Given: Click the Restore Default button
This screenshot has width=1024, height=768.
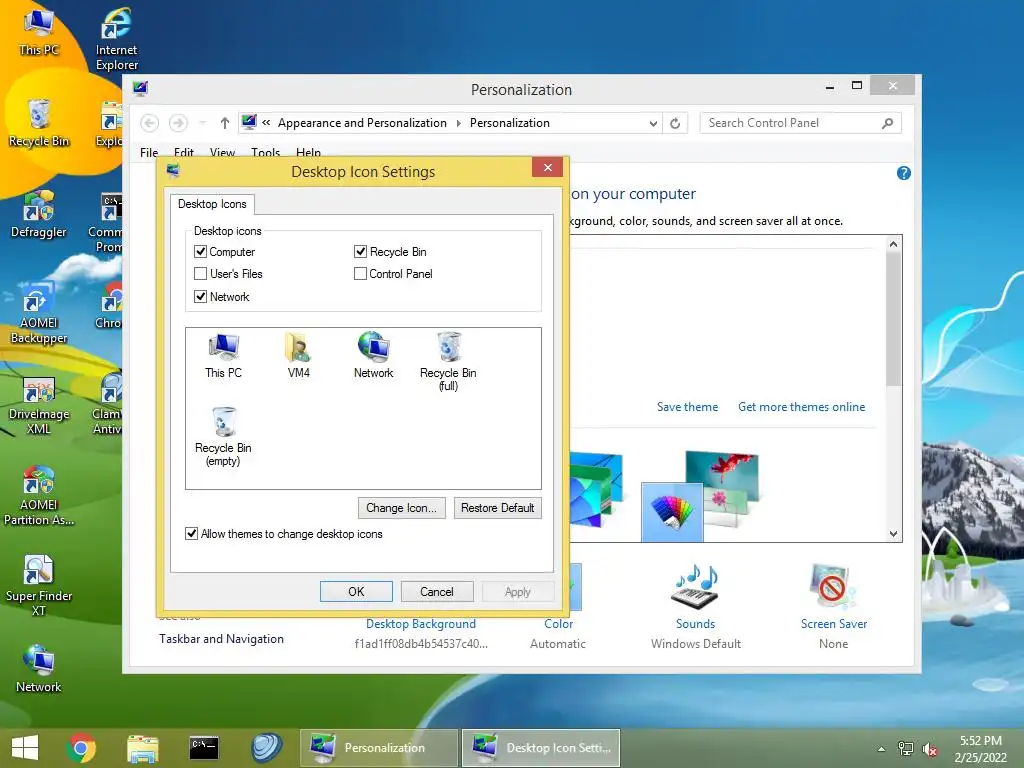Looking at the screenshot, I should (498, 507).
